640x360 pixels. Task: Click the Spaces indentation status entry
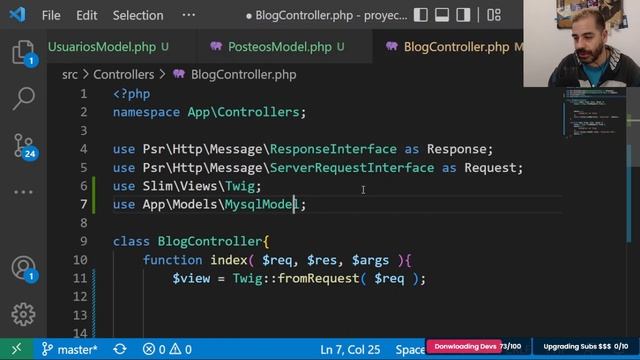coord(410,349)
